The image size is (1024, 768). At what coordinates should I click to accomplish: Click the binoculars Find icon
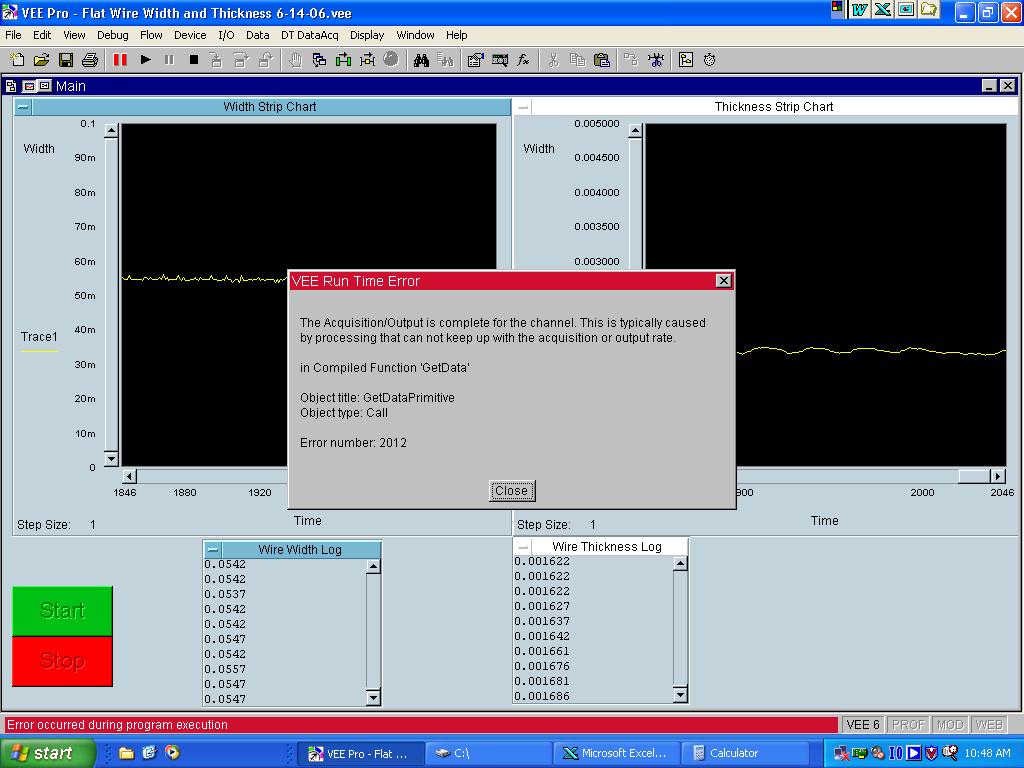coord(422,60)
